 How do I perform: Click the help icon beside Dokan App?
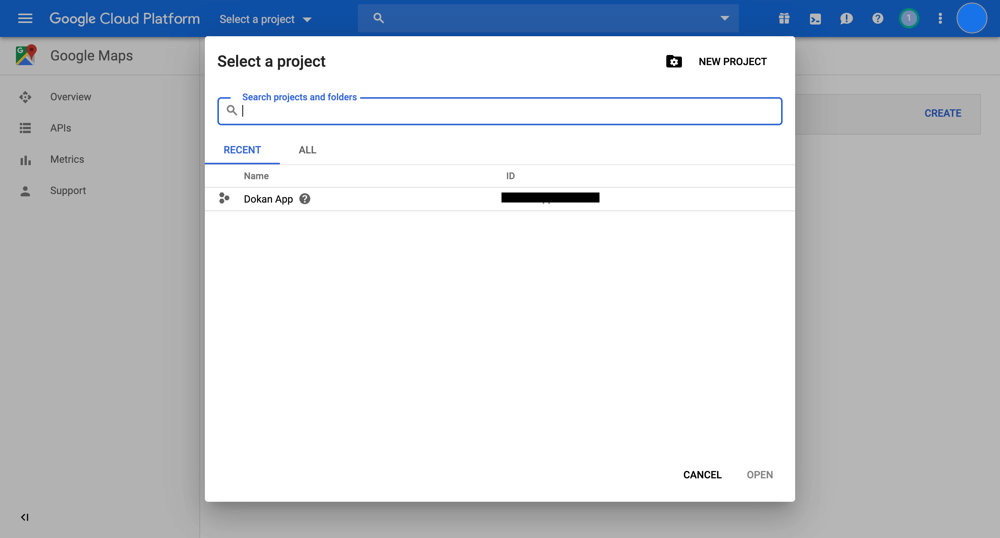point(305,199)
